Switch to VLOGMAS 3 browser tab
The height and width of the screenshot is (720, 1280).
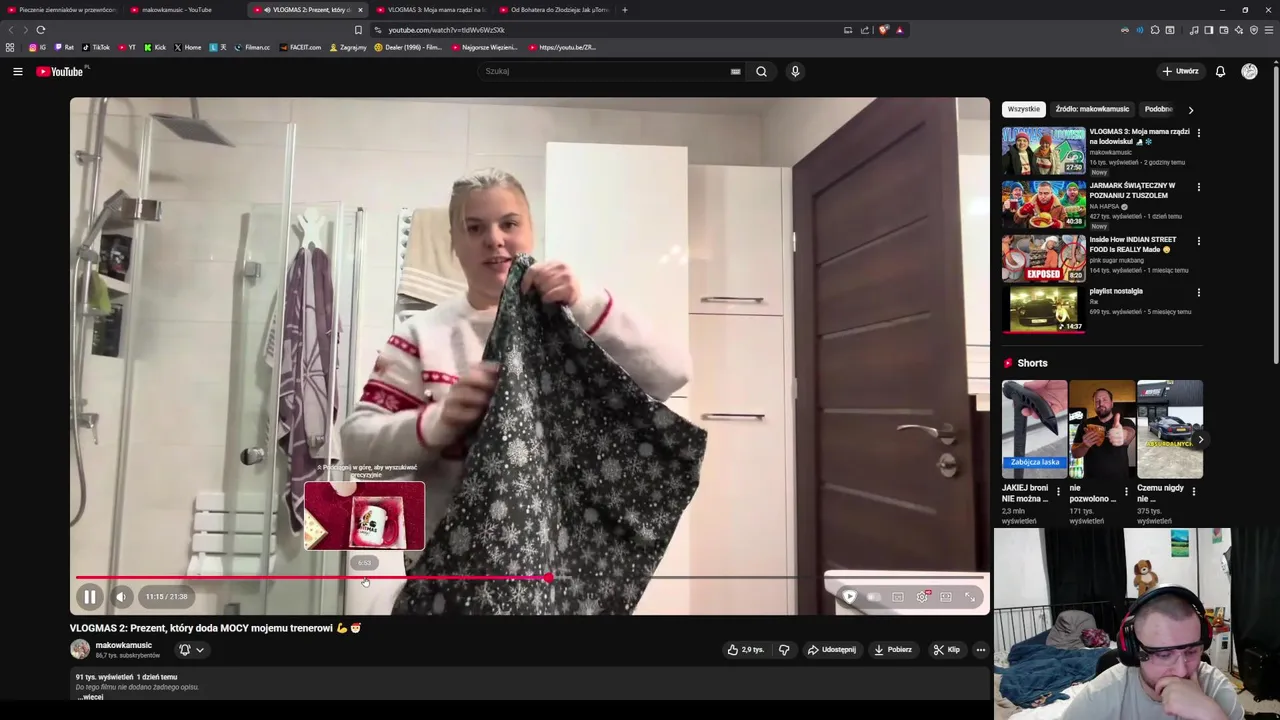(432, 10)
